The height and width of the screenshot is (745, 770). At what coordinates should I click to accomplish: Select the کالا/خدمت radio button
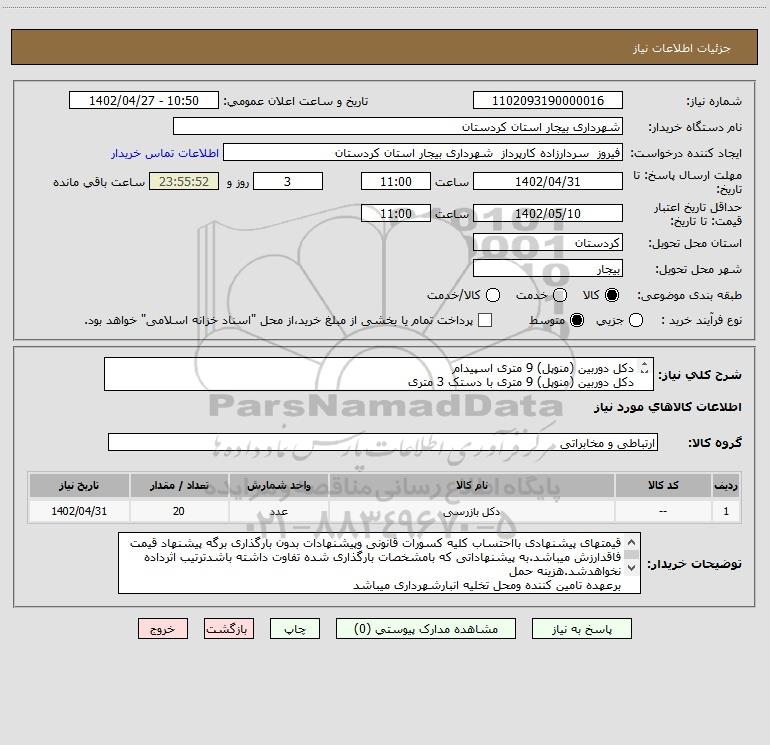pos(493,295)
